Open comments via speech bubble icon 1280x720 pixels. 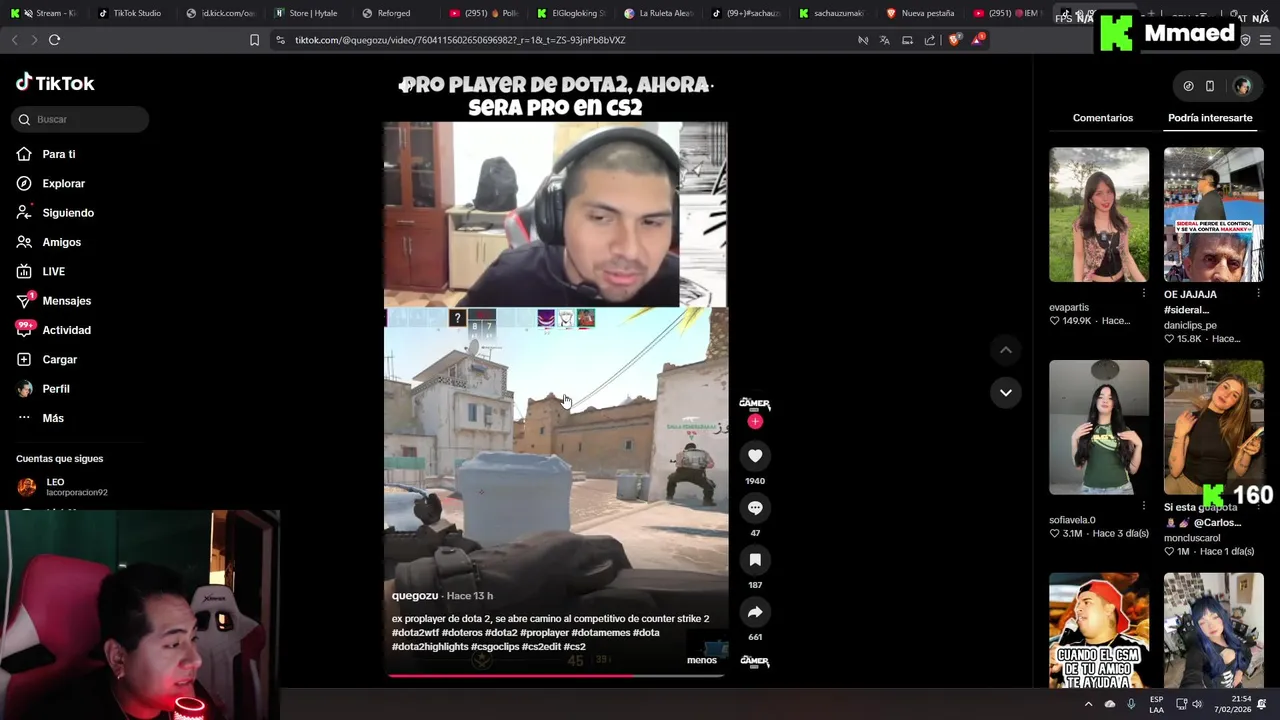pyautogui.click(x=755, y=508)
